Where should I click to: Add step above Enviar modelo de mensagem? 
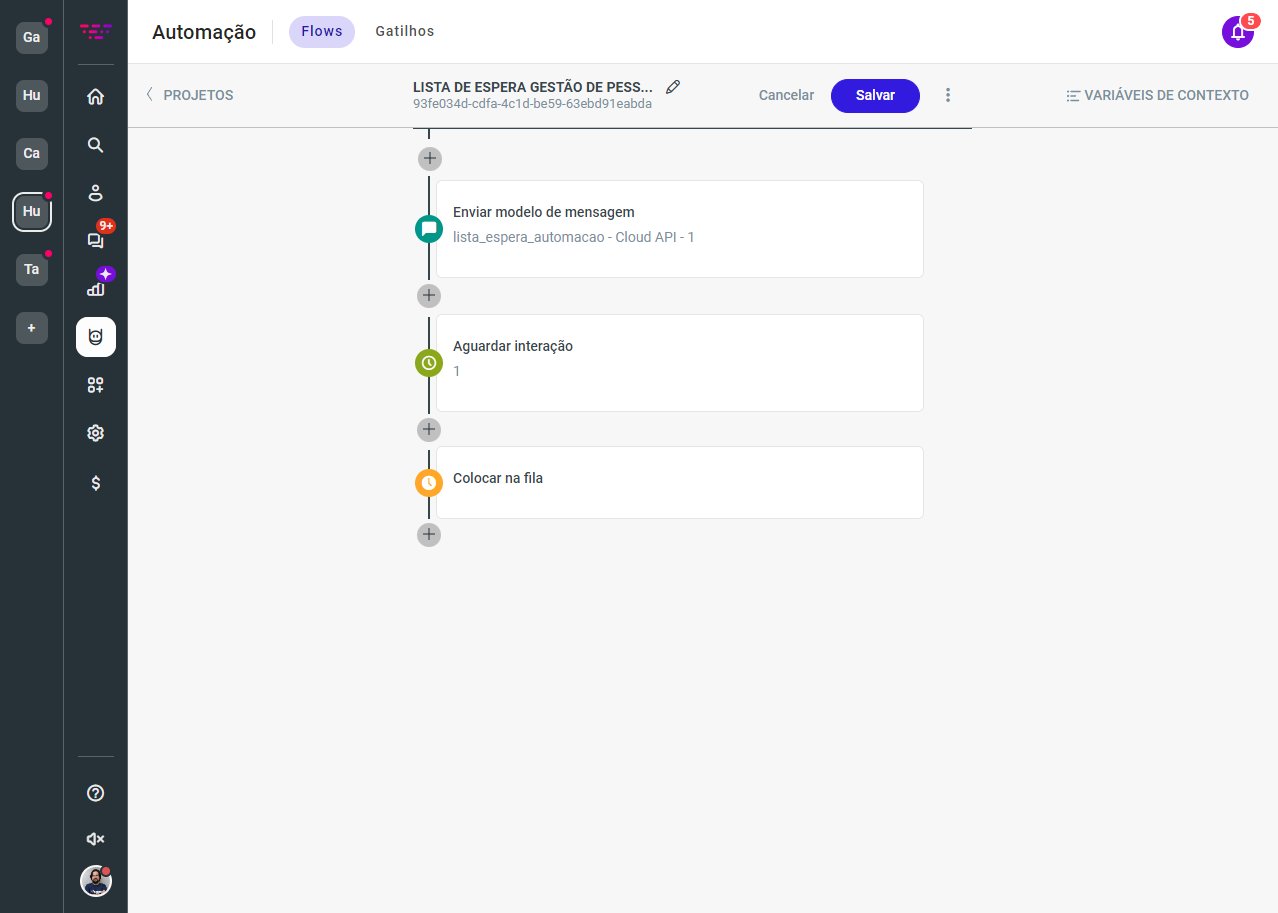429,158
